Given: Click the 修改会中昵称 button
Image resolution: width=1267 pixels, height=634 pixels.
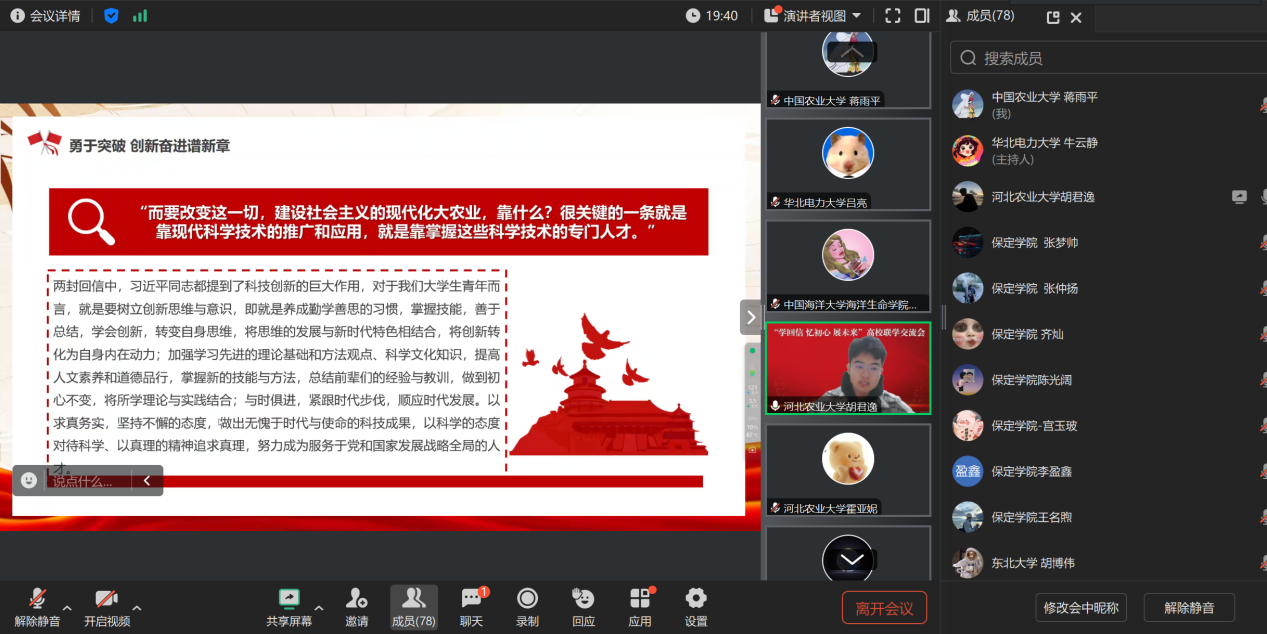Looking at the screenshot, I should (x=1081, y=607).
